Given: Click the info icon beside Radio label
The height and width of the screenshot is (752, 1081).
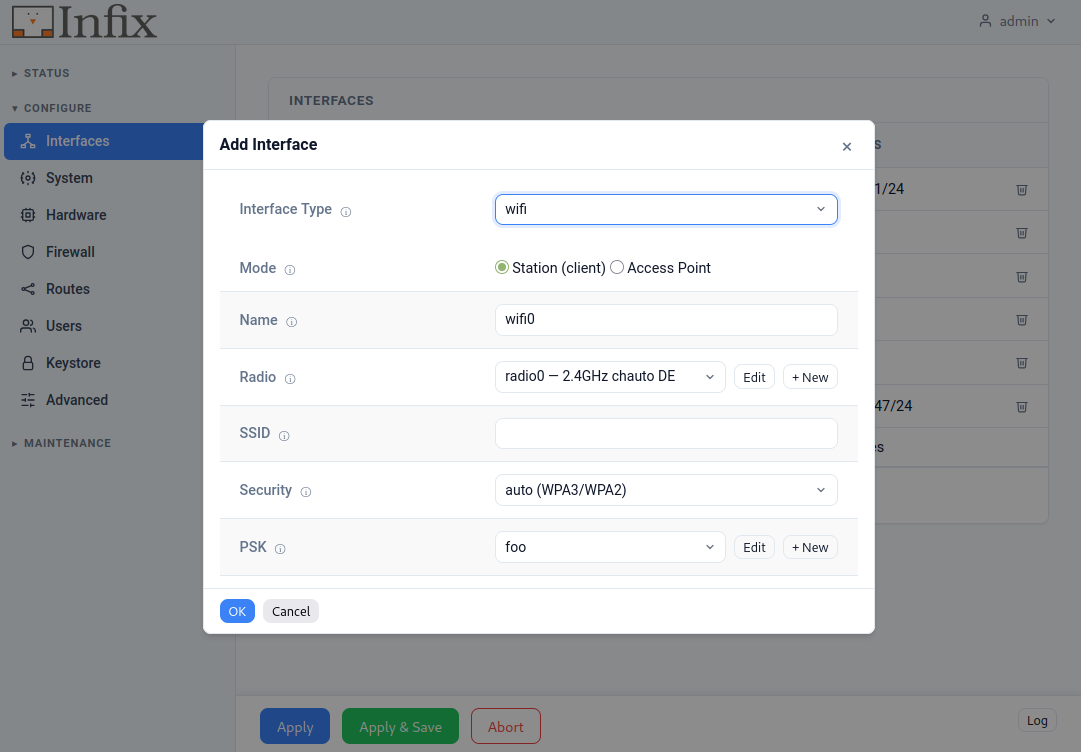Looking at the screenshot, I should (290, 379).
